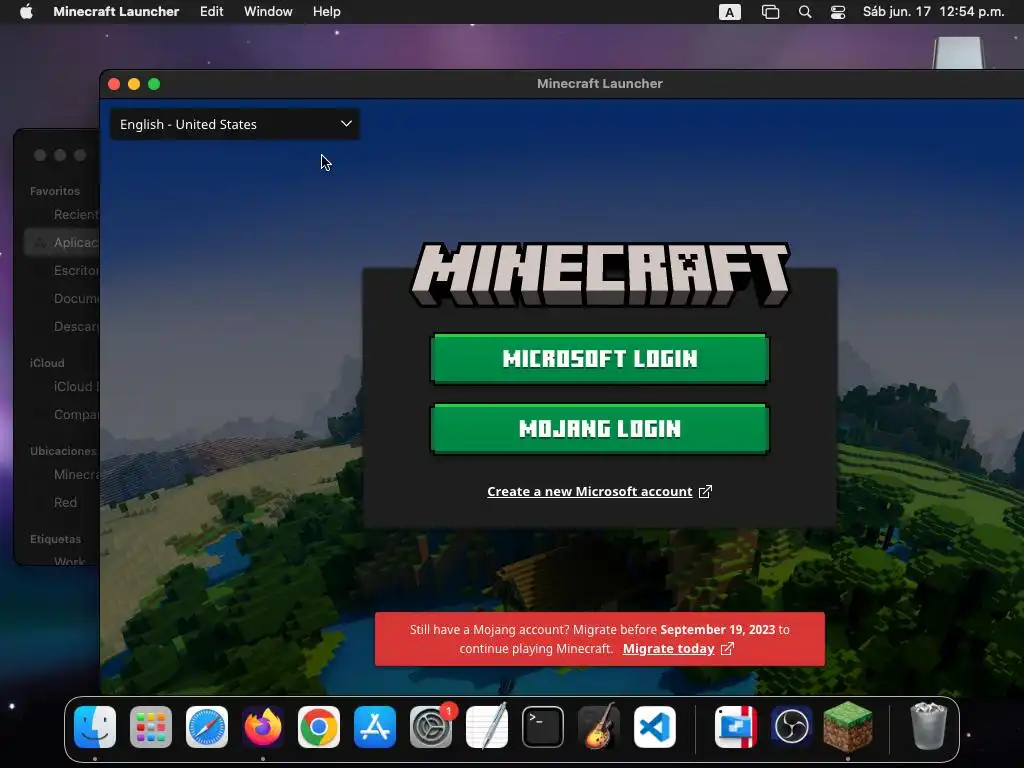Viewport: 1024px width, 768px height.
Task: Click the Minecraft logo image
Action: (x=600, y=274)
